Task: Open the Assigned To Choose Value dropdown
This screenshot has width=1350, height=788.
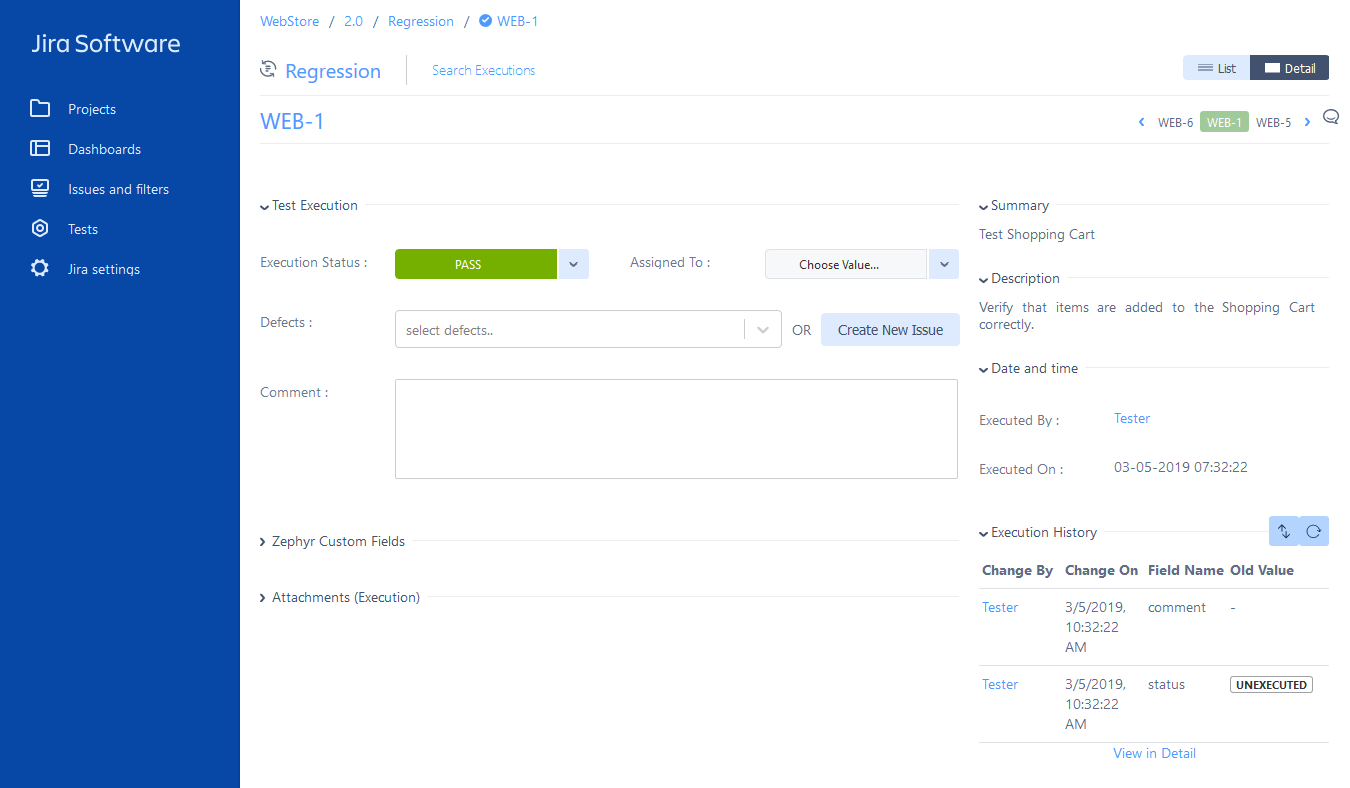Action: tap(942, 263)
